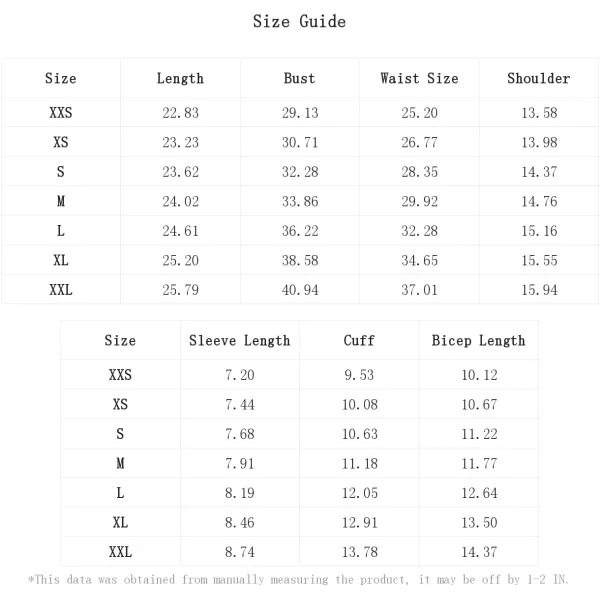Click the "Size Guide" title
The height and width of the screenshot is (600, 600).
(x=299, y=22)
